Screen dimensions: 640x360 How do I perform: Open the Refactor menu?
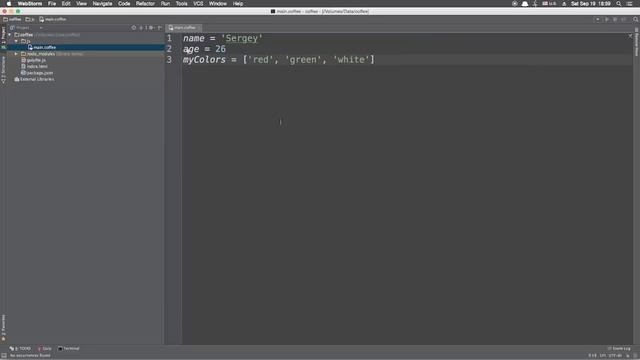click(x=145, y=4)
